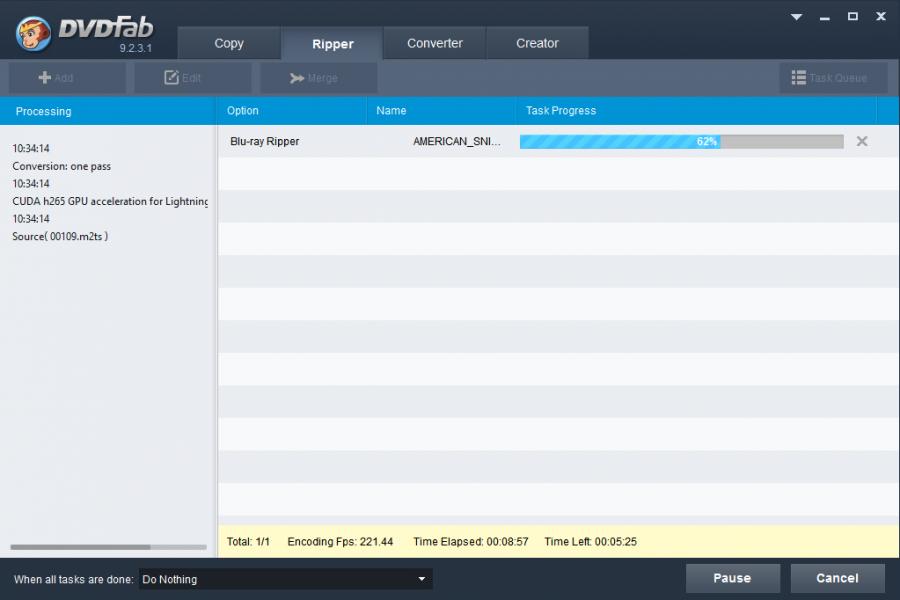Click the Edit toolbar button

click(193, 78)
